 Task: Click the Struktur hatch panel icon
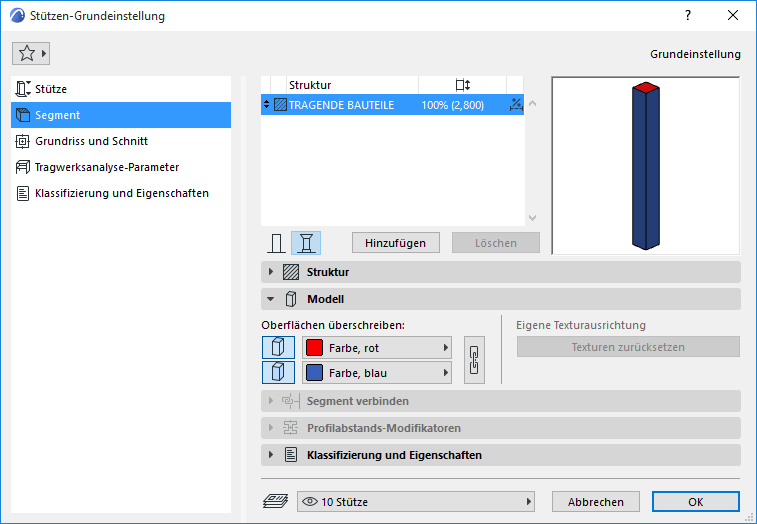291,272
